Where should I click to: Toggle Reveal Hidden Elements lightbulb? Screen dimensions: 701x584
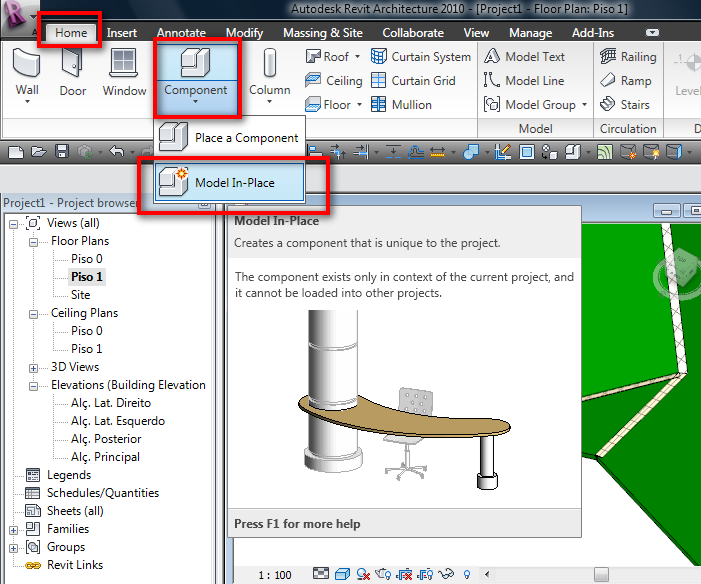click(x=467, y=574)
